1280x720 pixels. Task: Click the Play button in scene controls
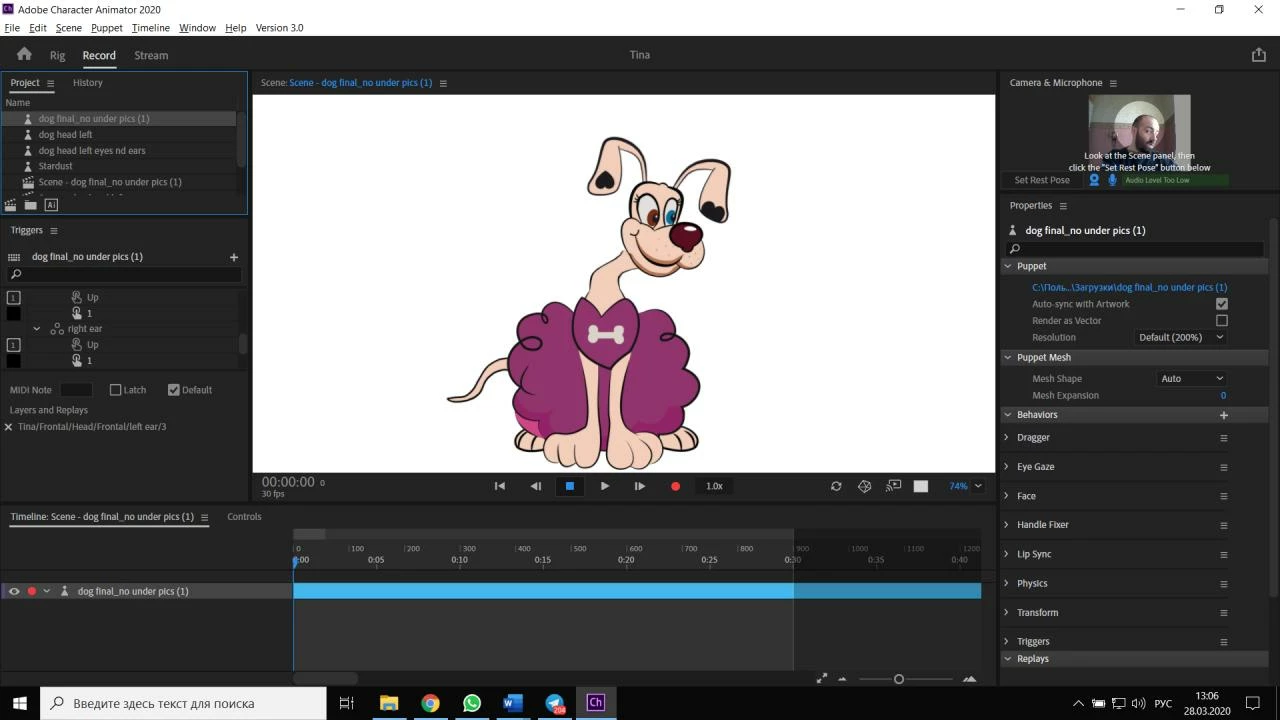coord(605,486)
